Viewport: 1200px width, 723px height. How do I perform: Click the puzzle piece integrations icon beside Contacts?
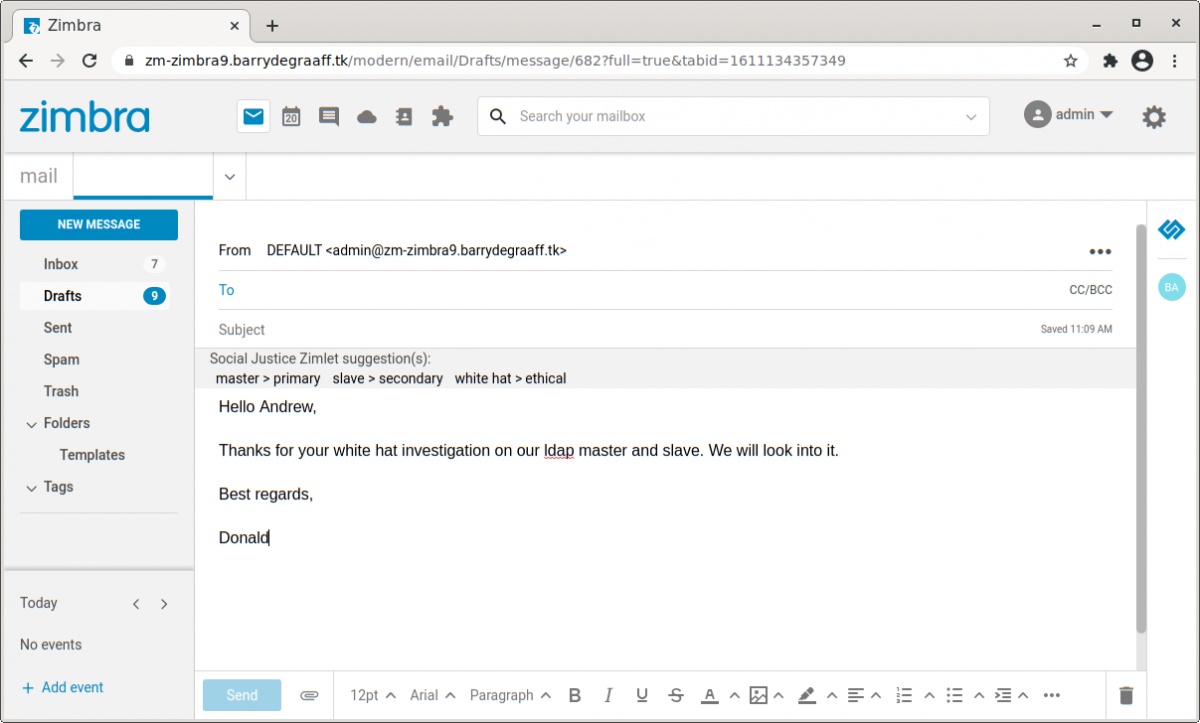(x=442, y=117)
